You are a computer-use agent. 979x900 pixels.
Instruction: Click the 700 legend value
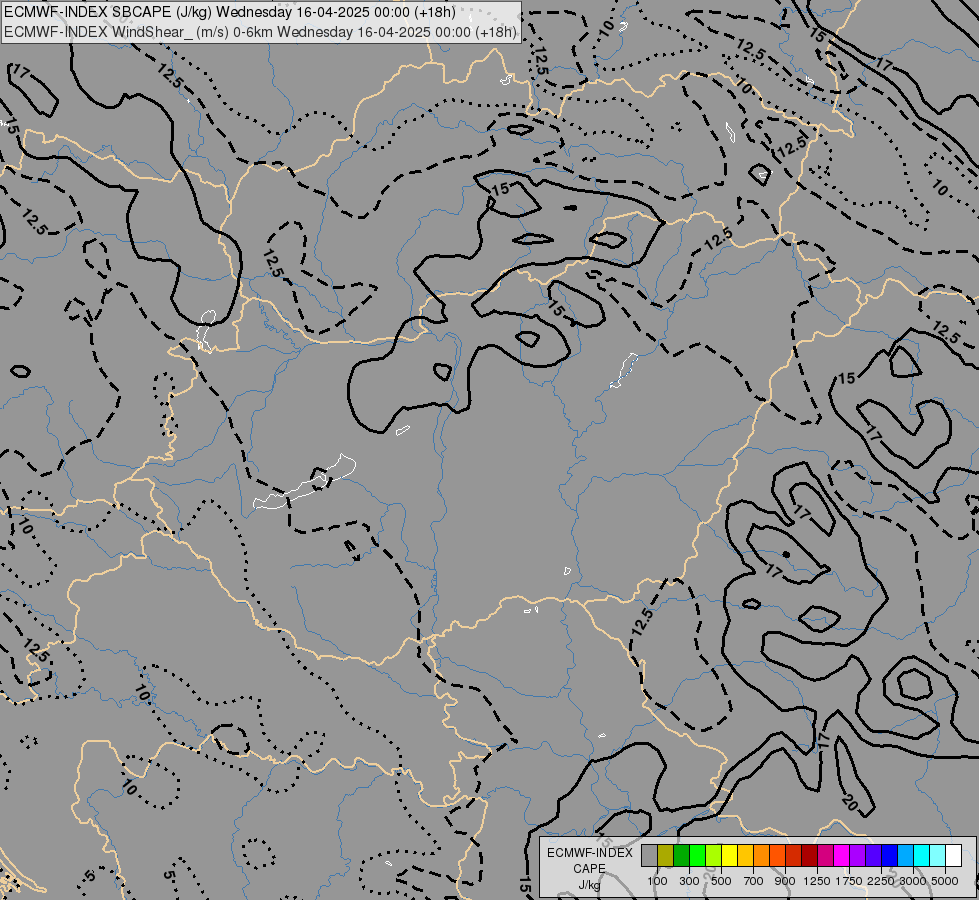pyautogui.click(x=754, y=881)
